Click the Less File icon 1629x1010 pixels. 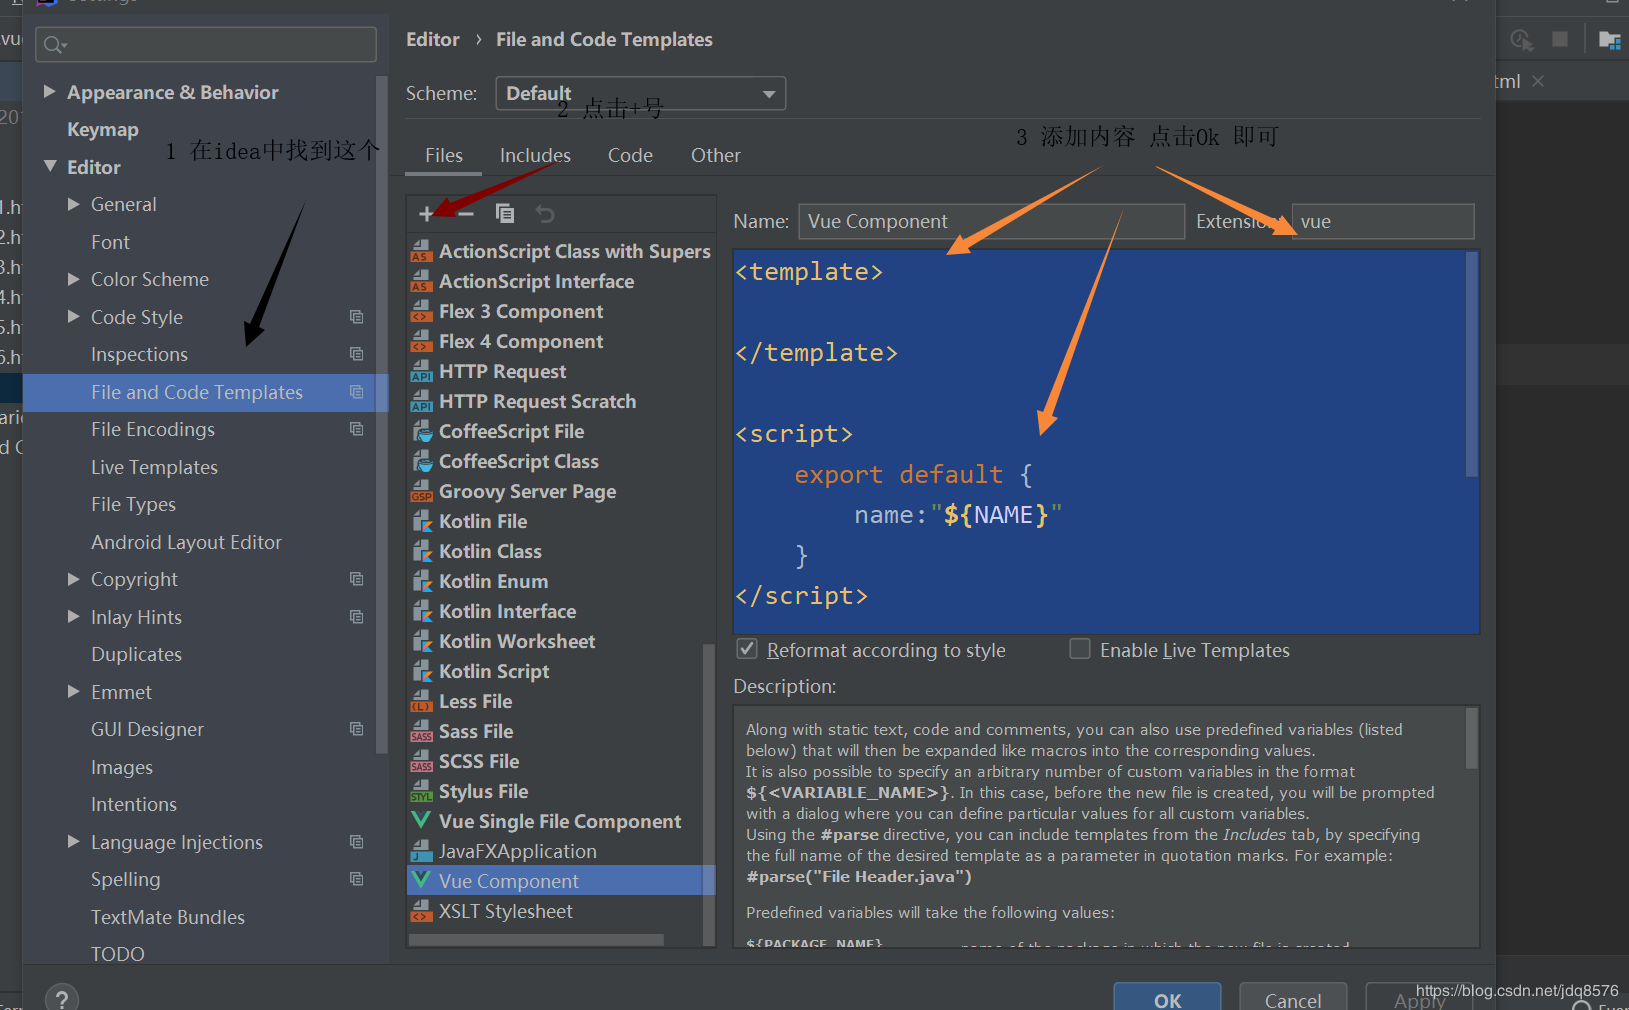(421, 702)
